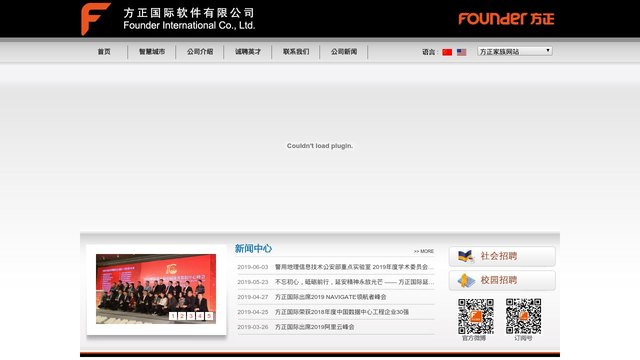This screenshot has width=640, height=360.
Task: Show slide 5 in photo carousel
Action: click(x=209, y=316)
